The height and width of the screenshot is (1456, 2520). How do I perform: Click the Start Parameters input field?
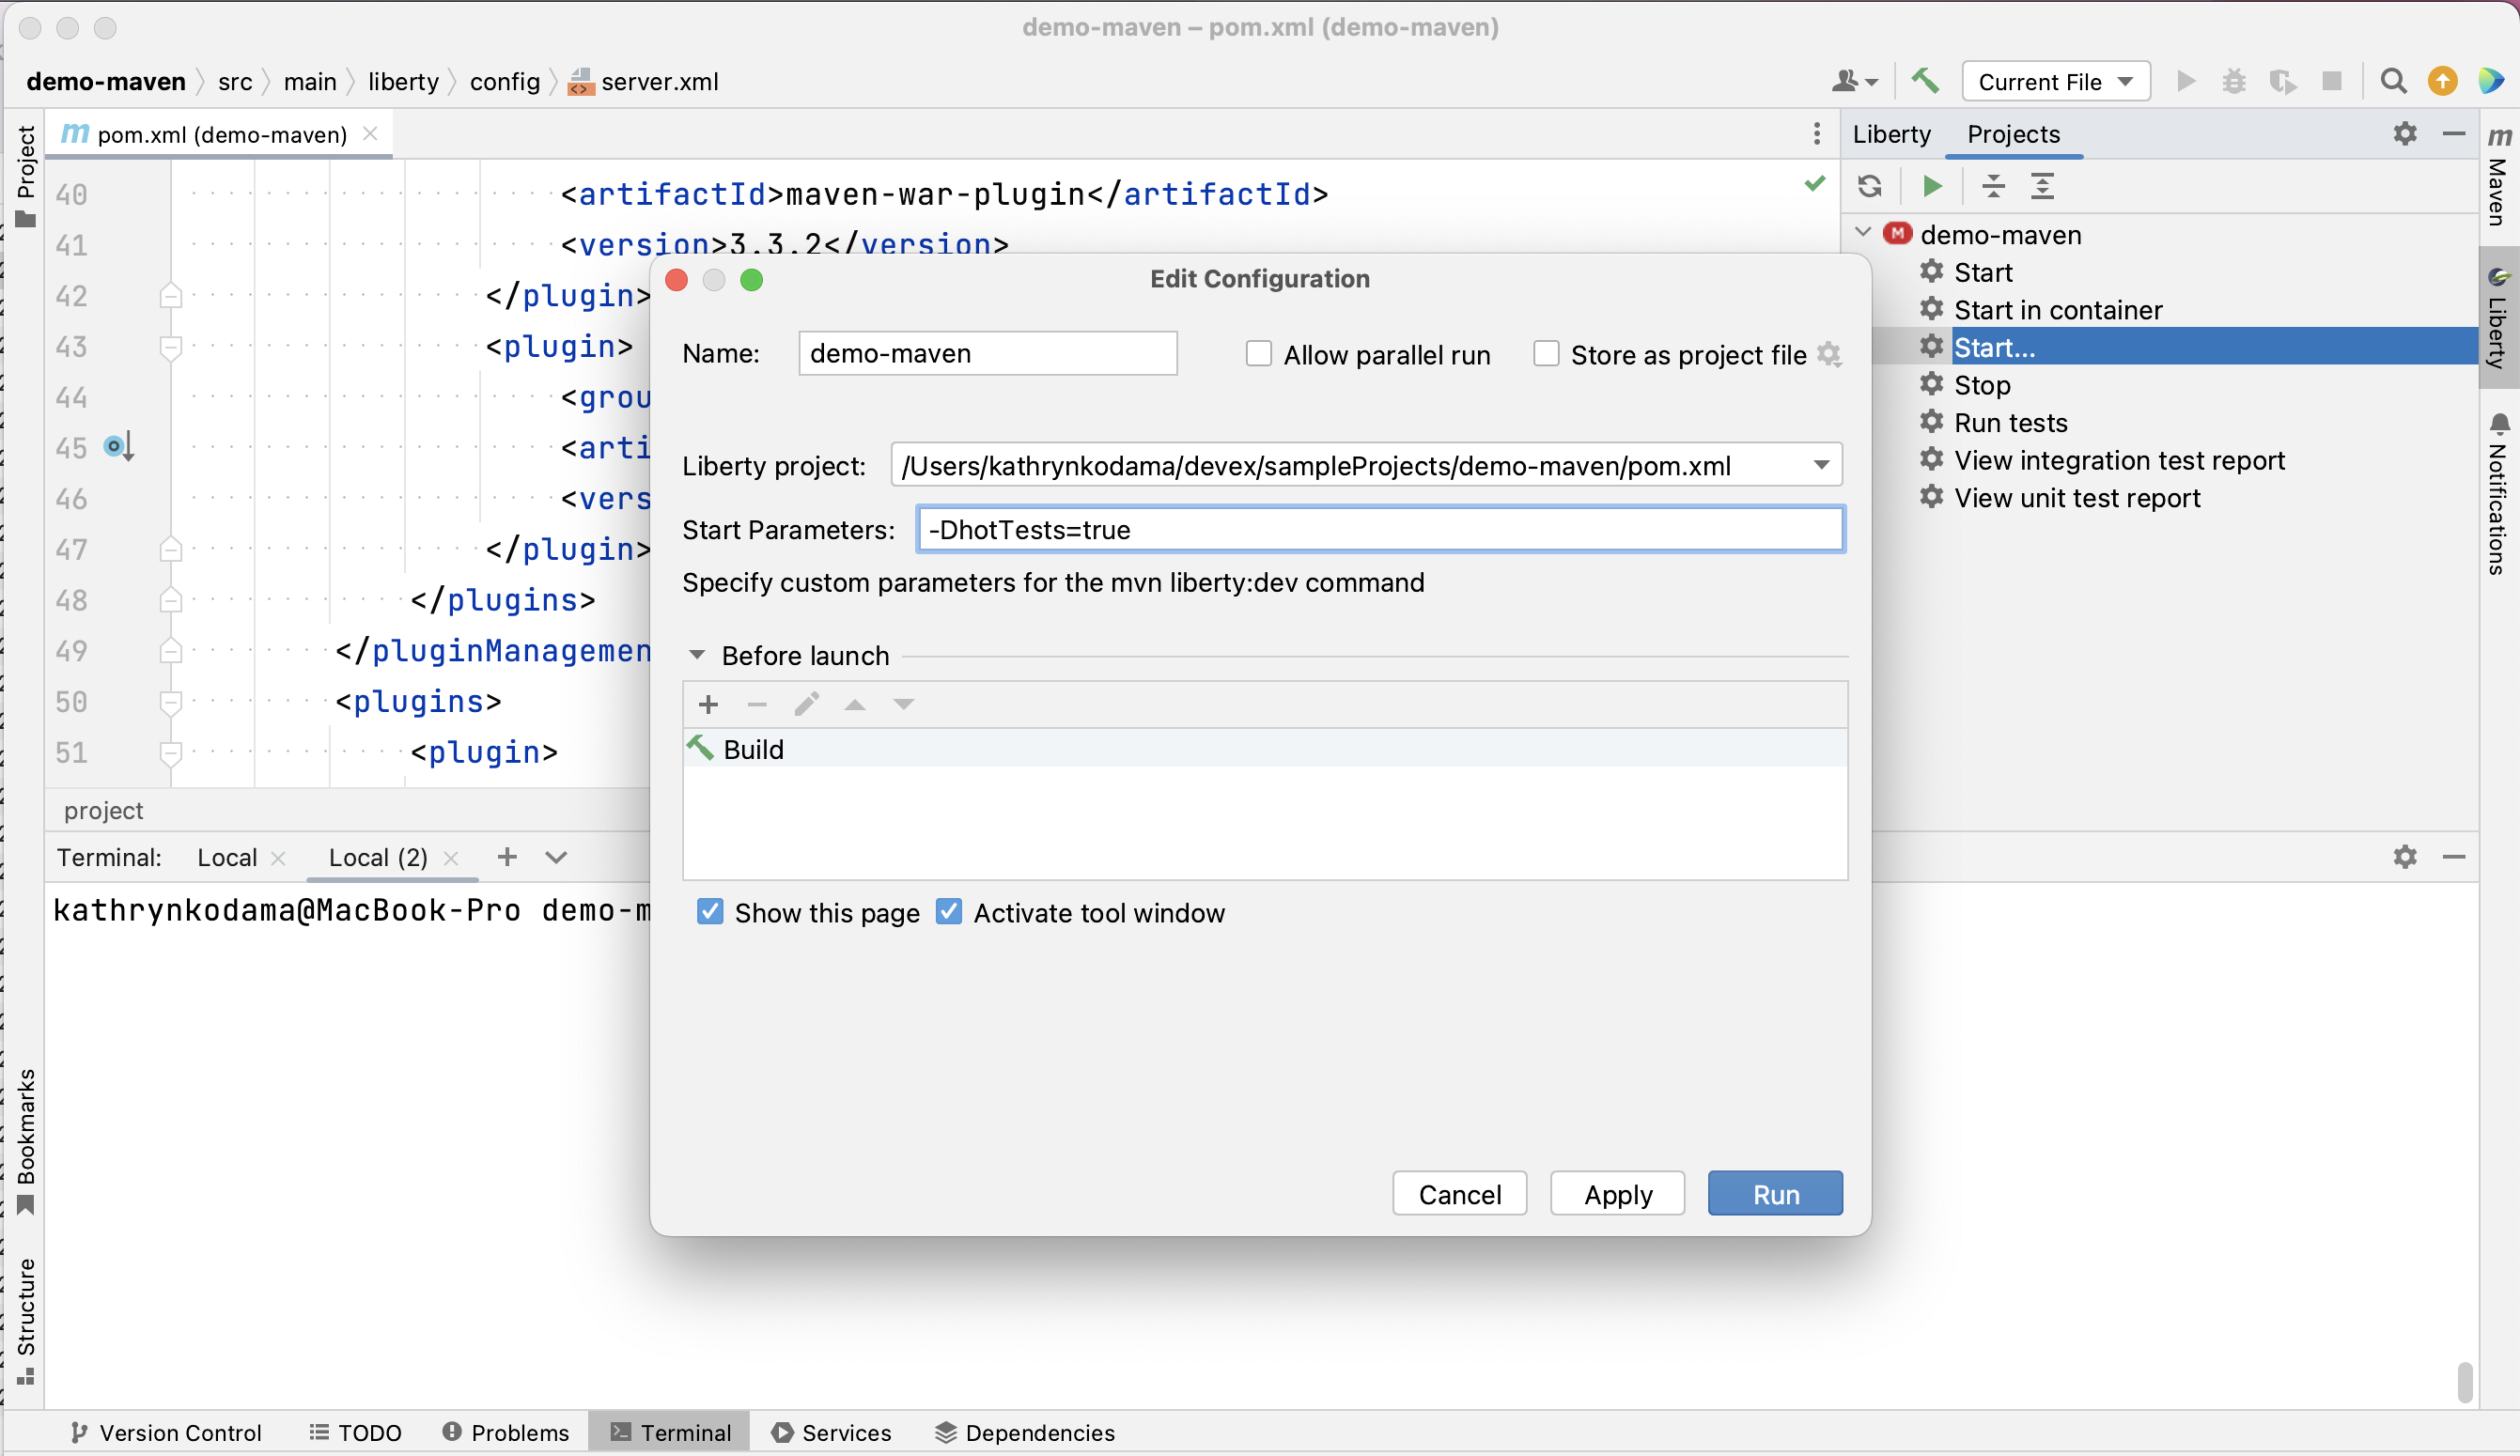click(x=1379, y=529)
